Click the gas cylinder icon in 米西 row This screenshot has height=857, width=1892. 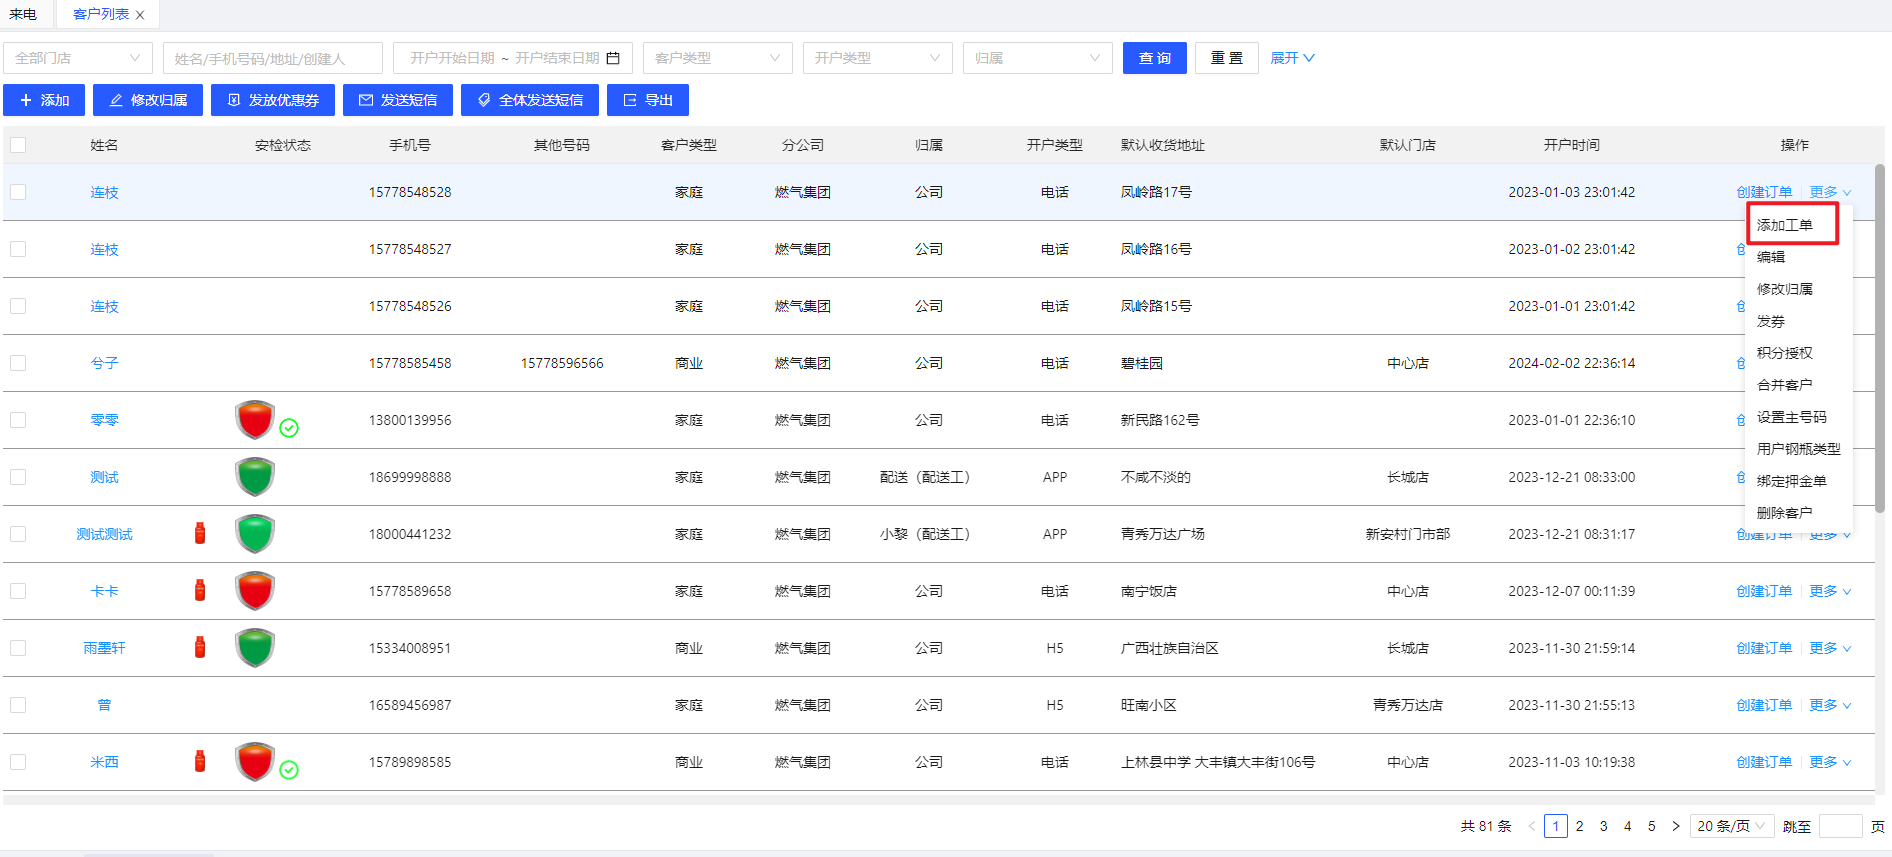pos(200,761)
